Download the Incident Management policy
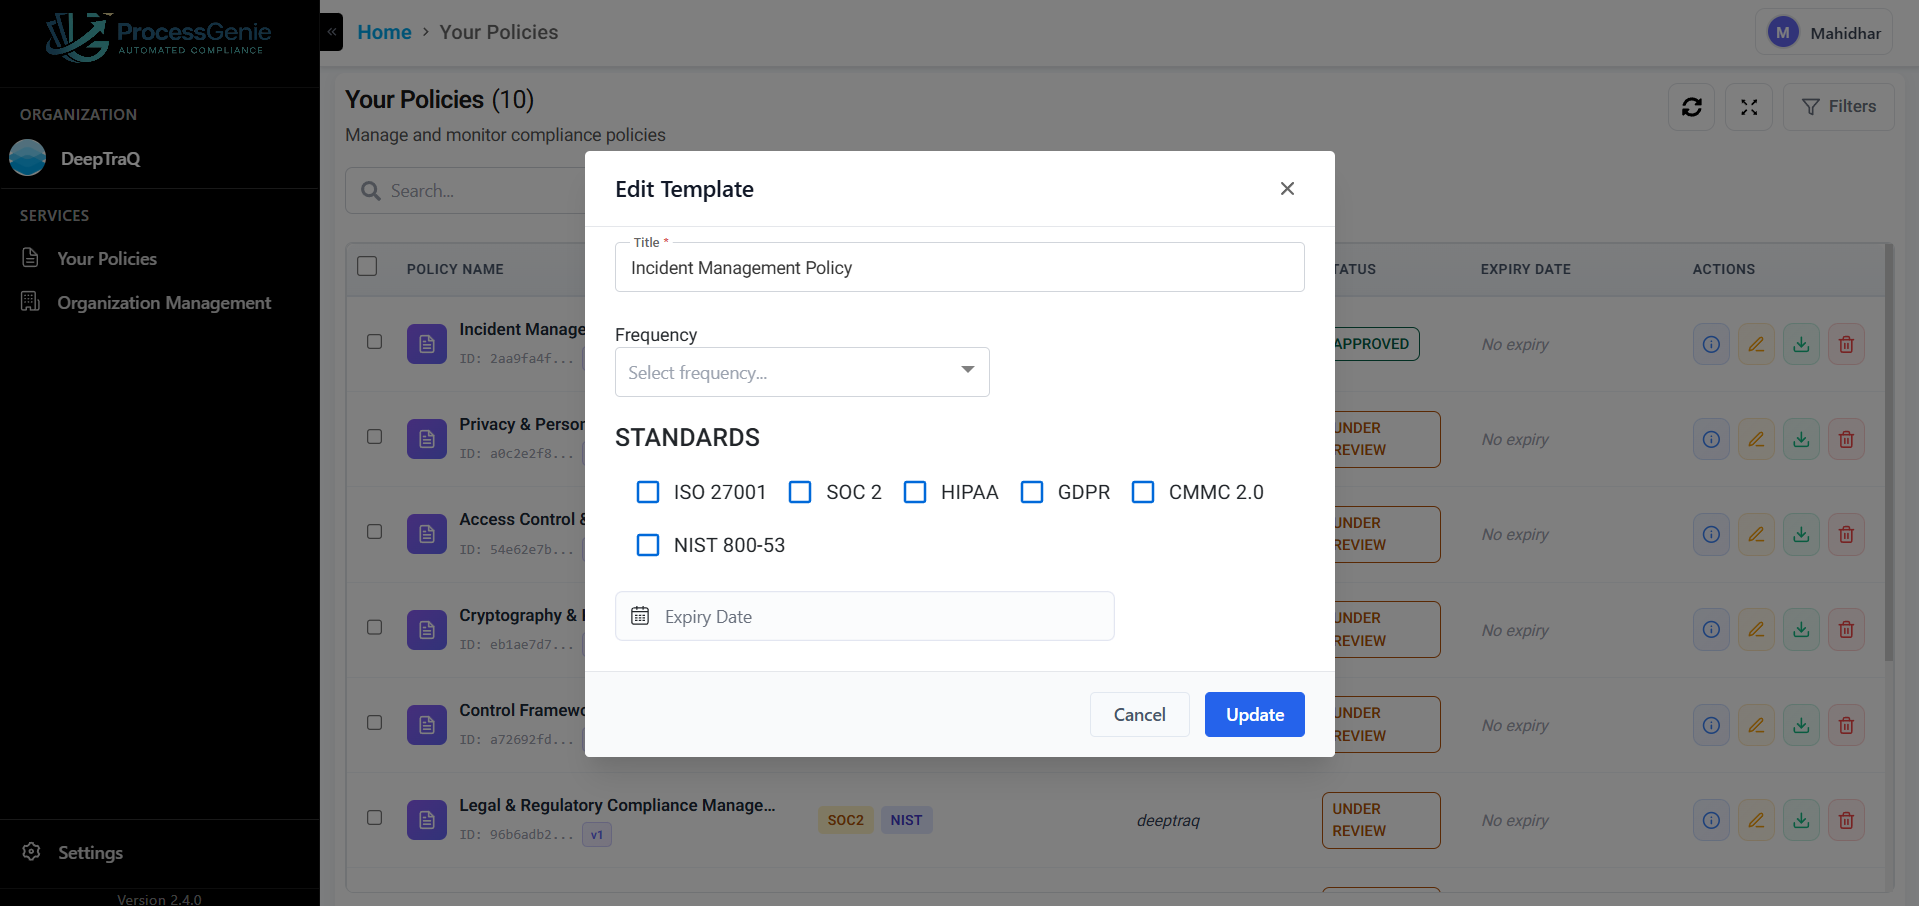The width and height of the screenshot is (1919, 906). (x=1801, y=344)
